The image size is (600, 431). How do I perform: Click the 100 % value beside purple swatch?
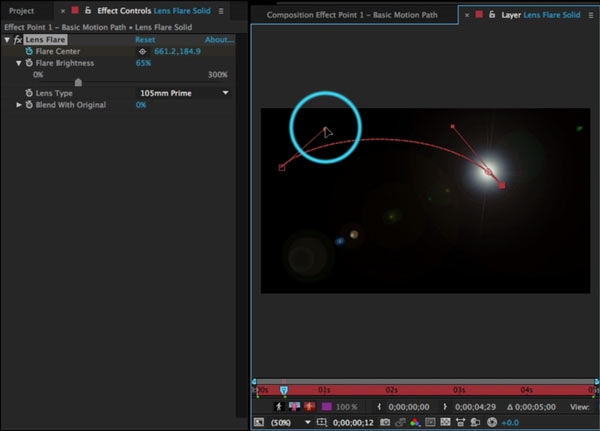pos(346,407)
